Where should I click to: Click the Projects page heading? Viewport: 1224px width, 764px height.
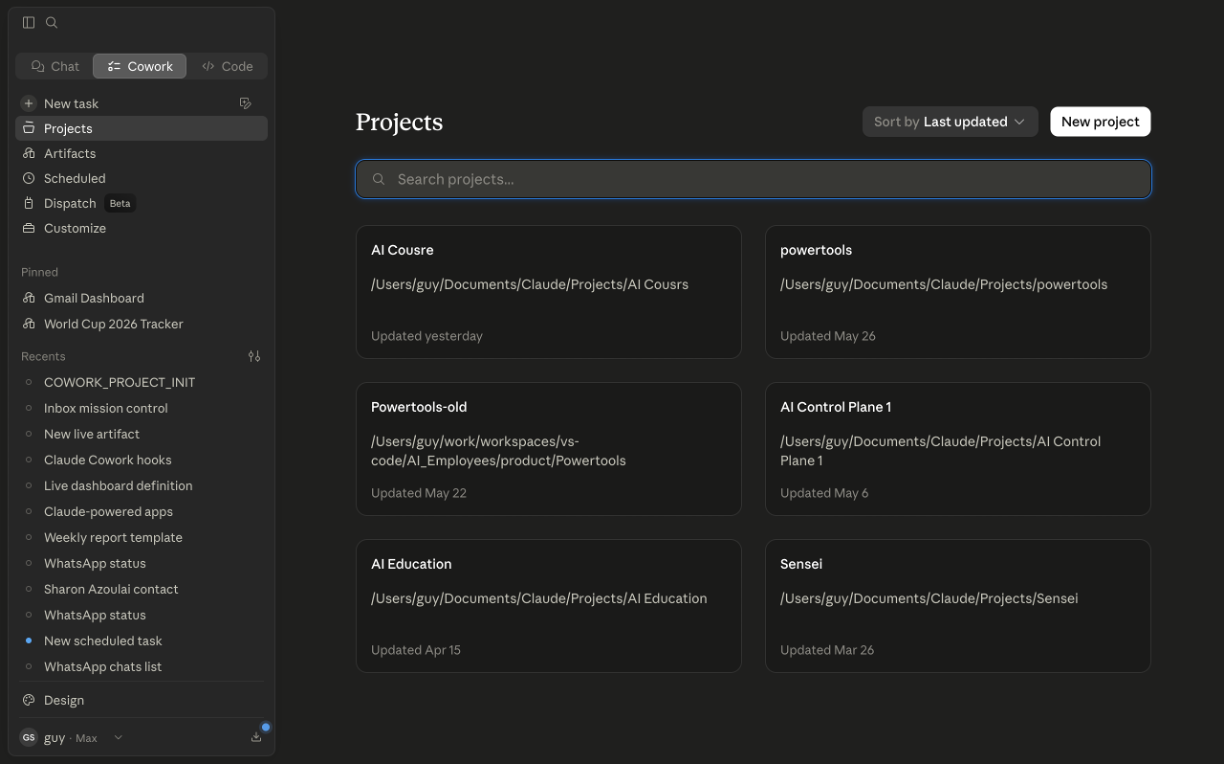399,122
